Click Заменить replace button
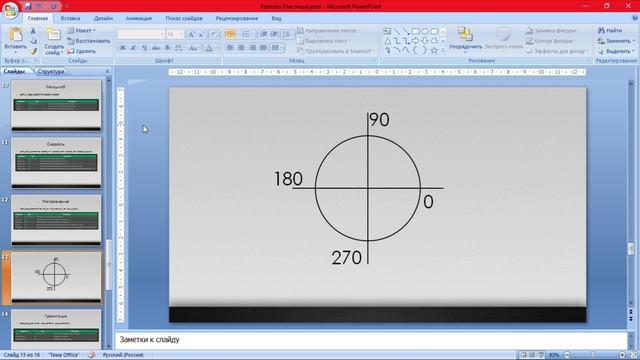This screenshot has width=640, height=360. click(x=616, y=41)
